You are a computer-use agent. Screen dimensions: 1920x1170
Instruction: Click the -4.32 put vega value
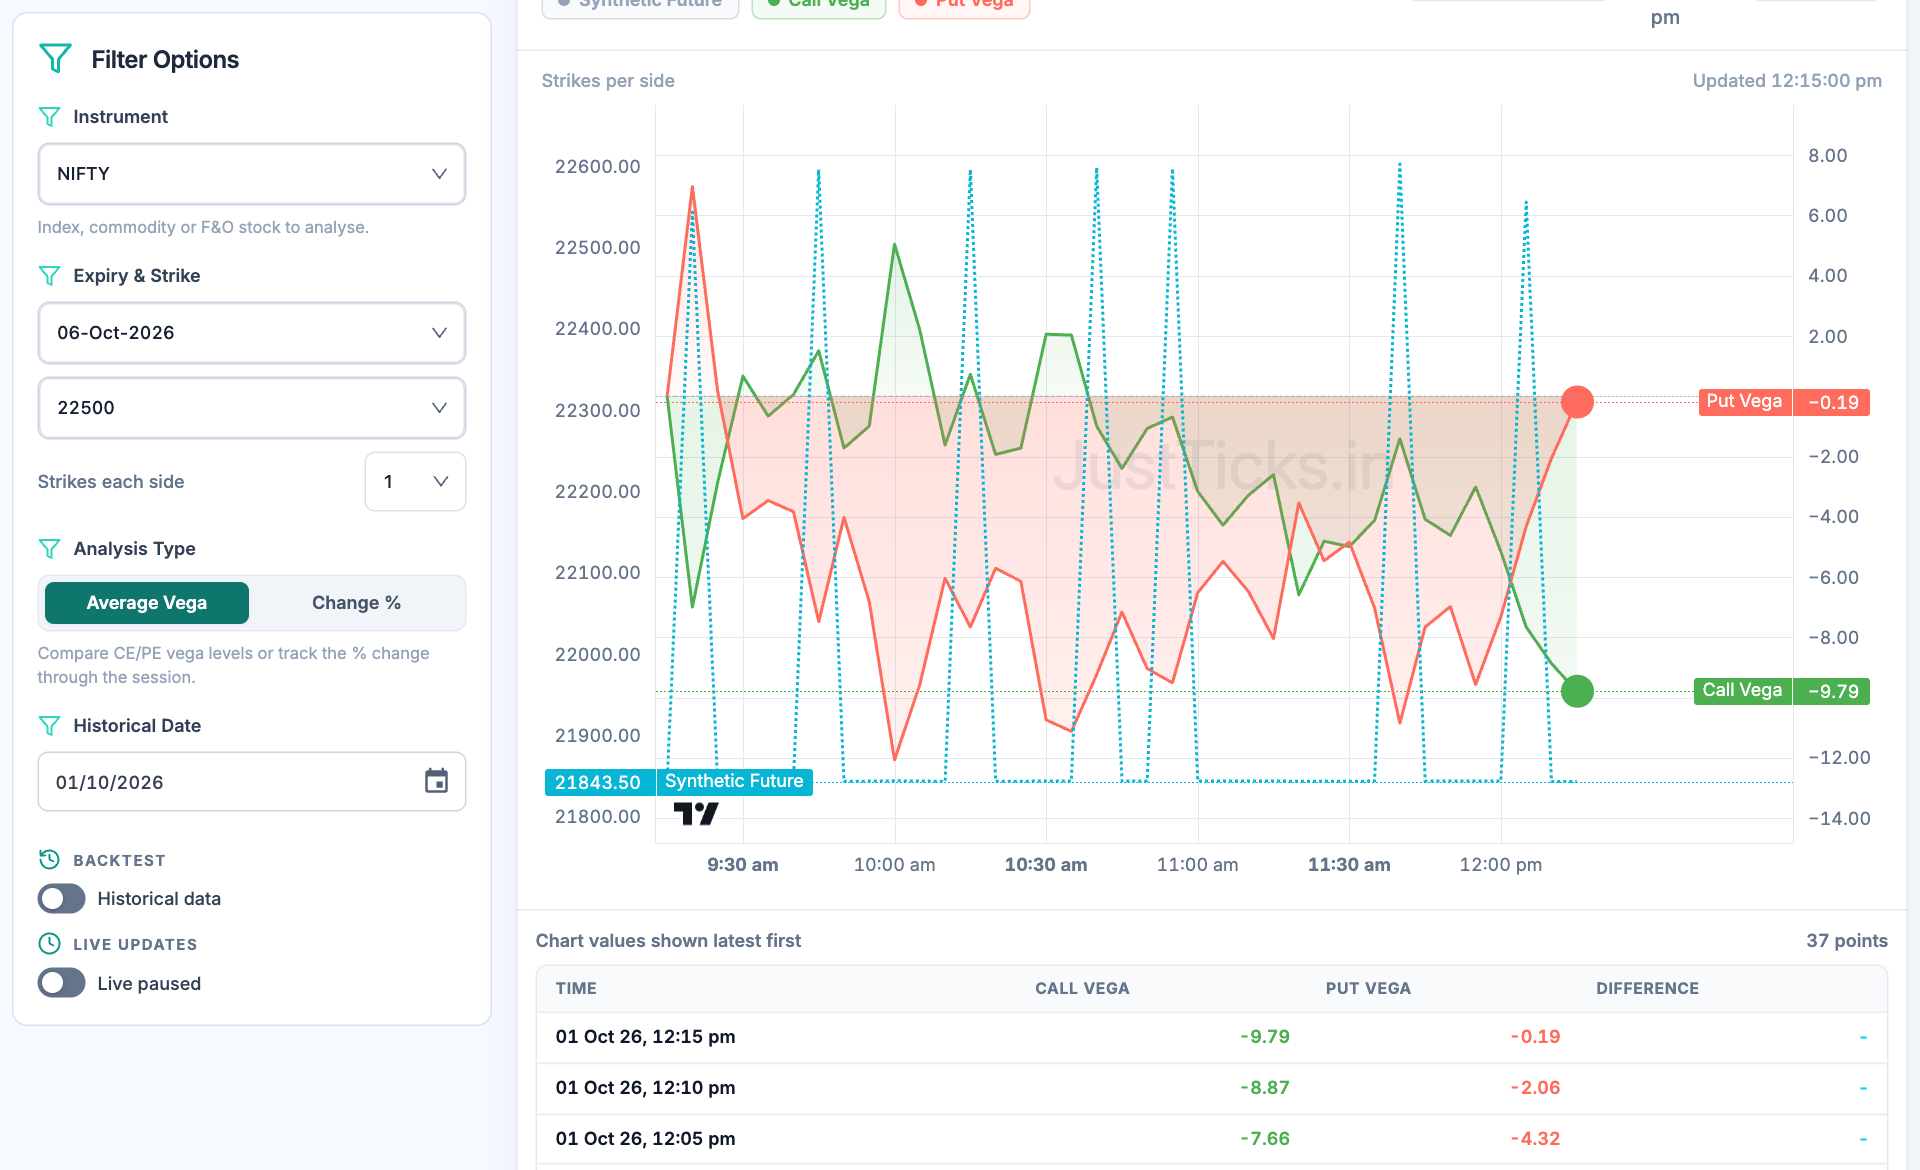point(1535,1139)
